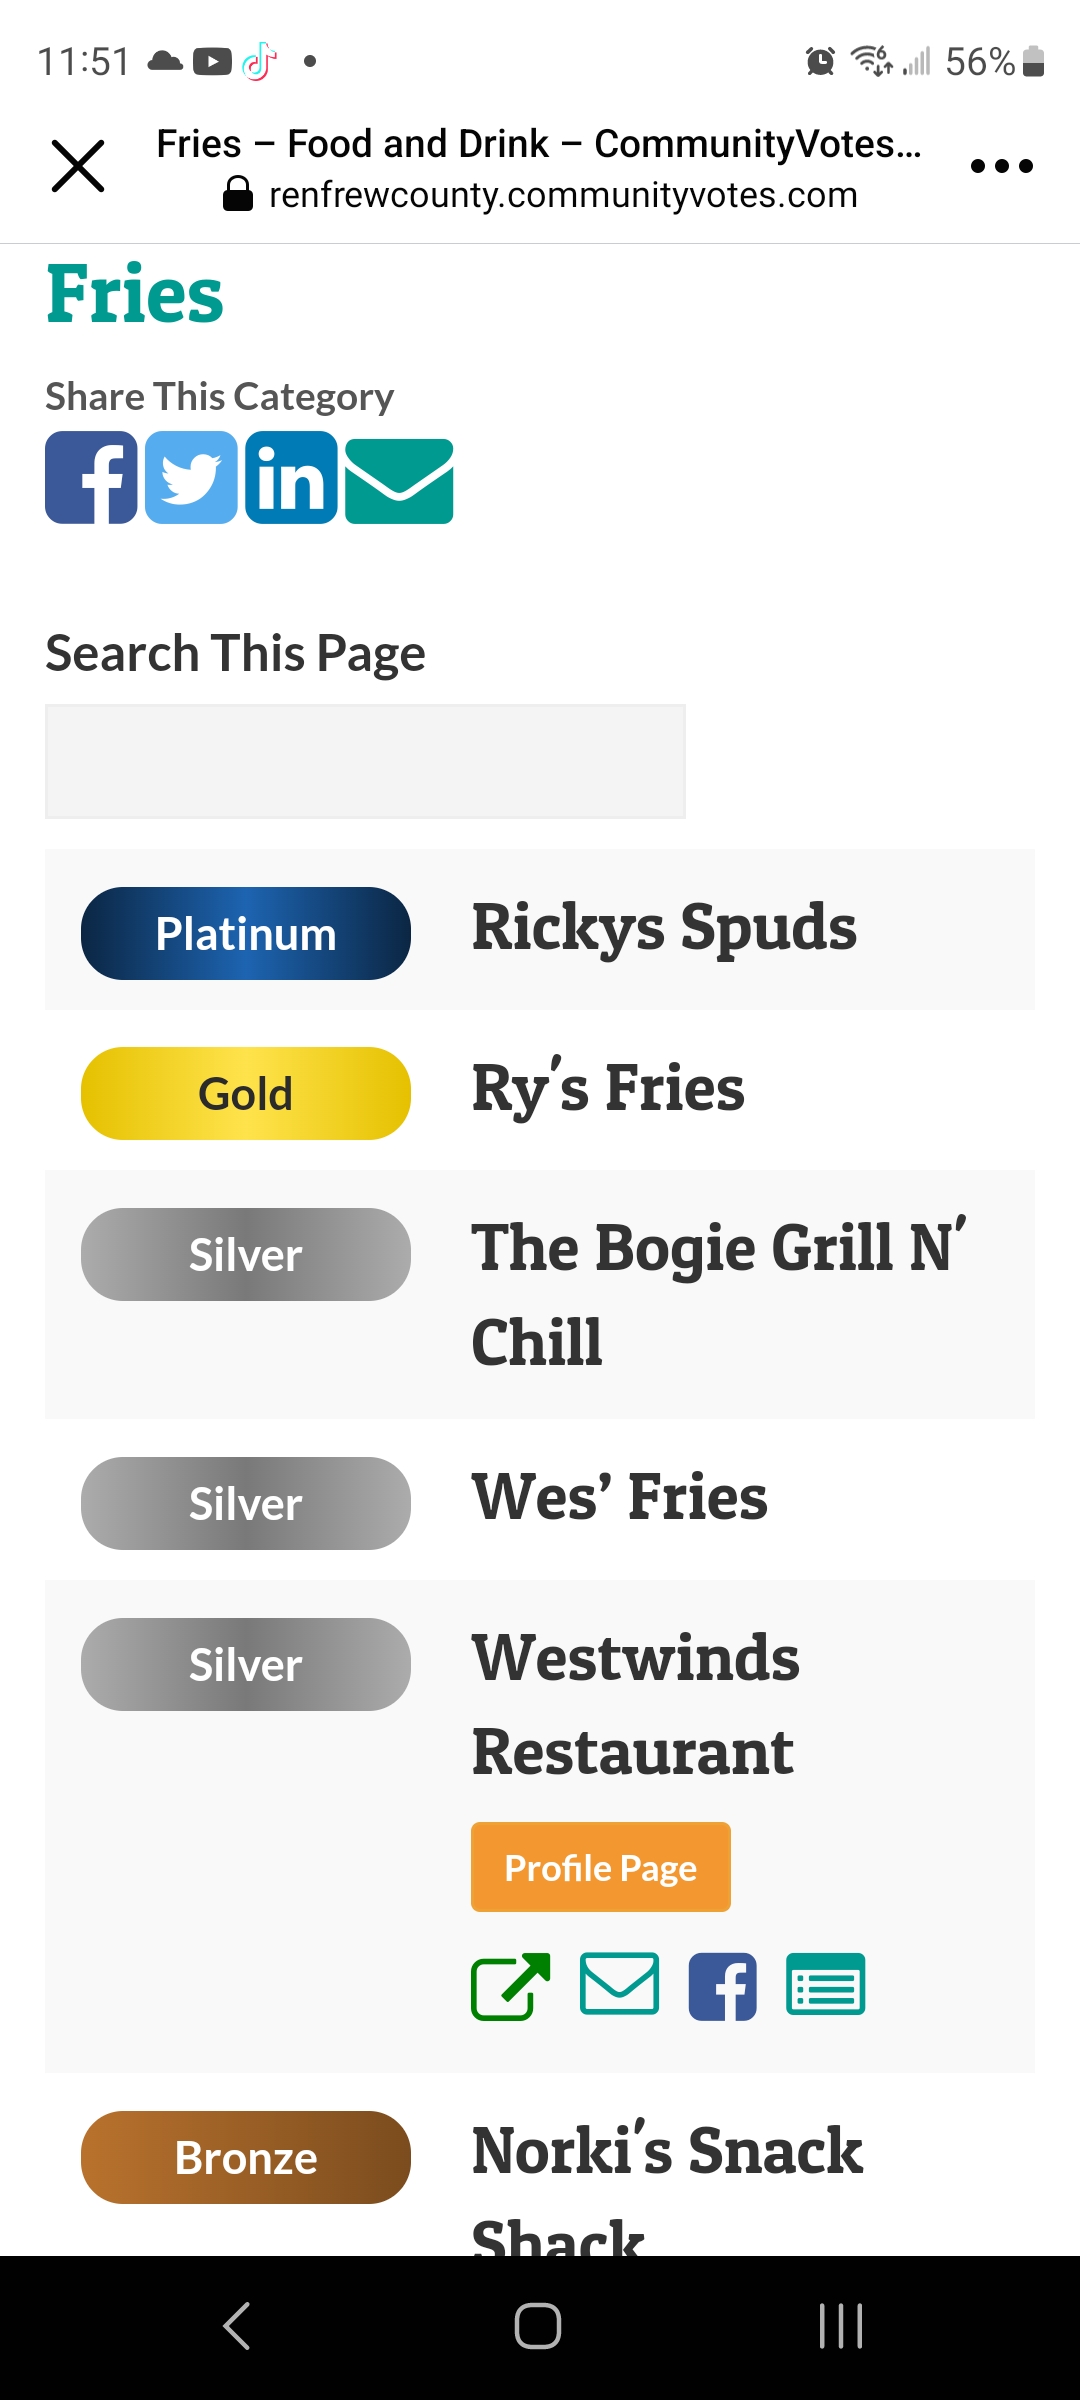Open the Wes' Fries entry
The image size is (1080, 2400).
click(620, 1498)
